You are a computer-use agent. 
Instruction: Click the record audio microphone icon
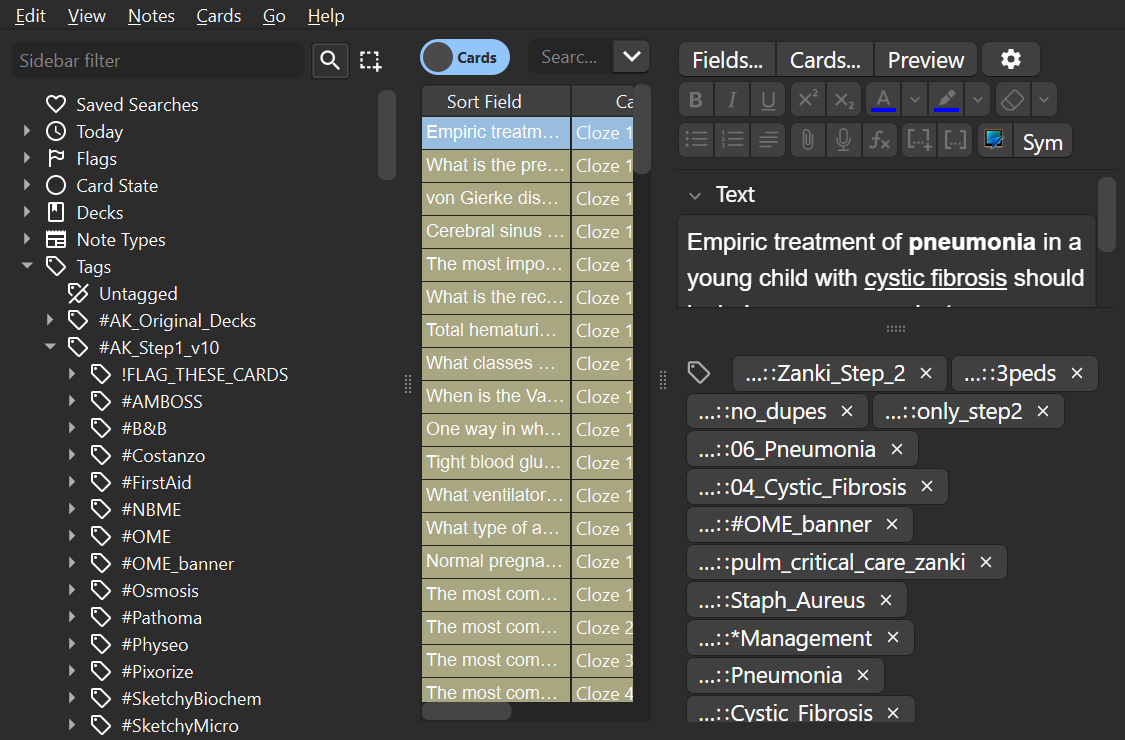[x=843, y=141]
